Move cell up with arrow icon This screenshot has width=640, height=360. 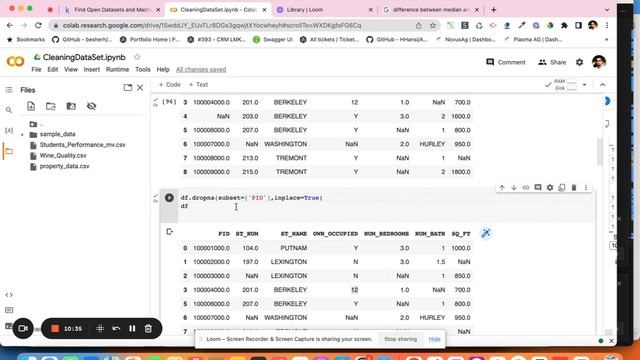[x=502, y=187]
